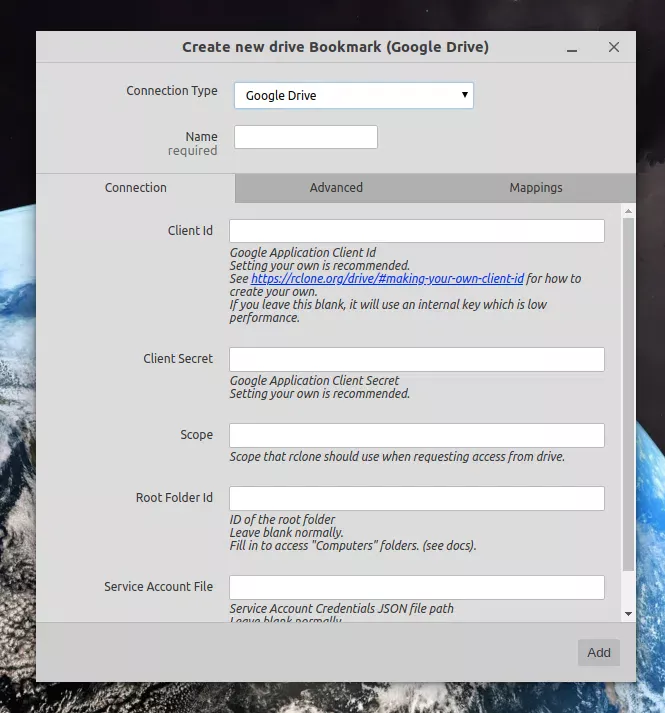The height and width of the screenshot is (713, 665).
Task: Click the Client Secret input field
Action: click(417, 359)
